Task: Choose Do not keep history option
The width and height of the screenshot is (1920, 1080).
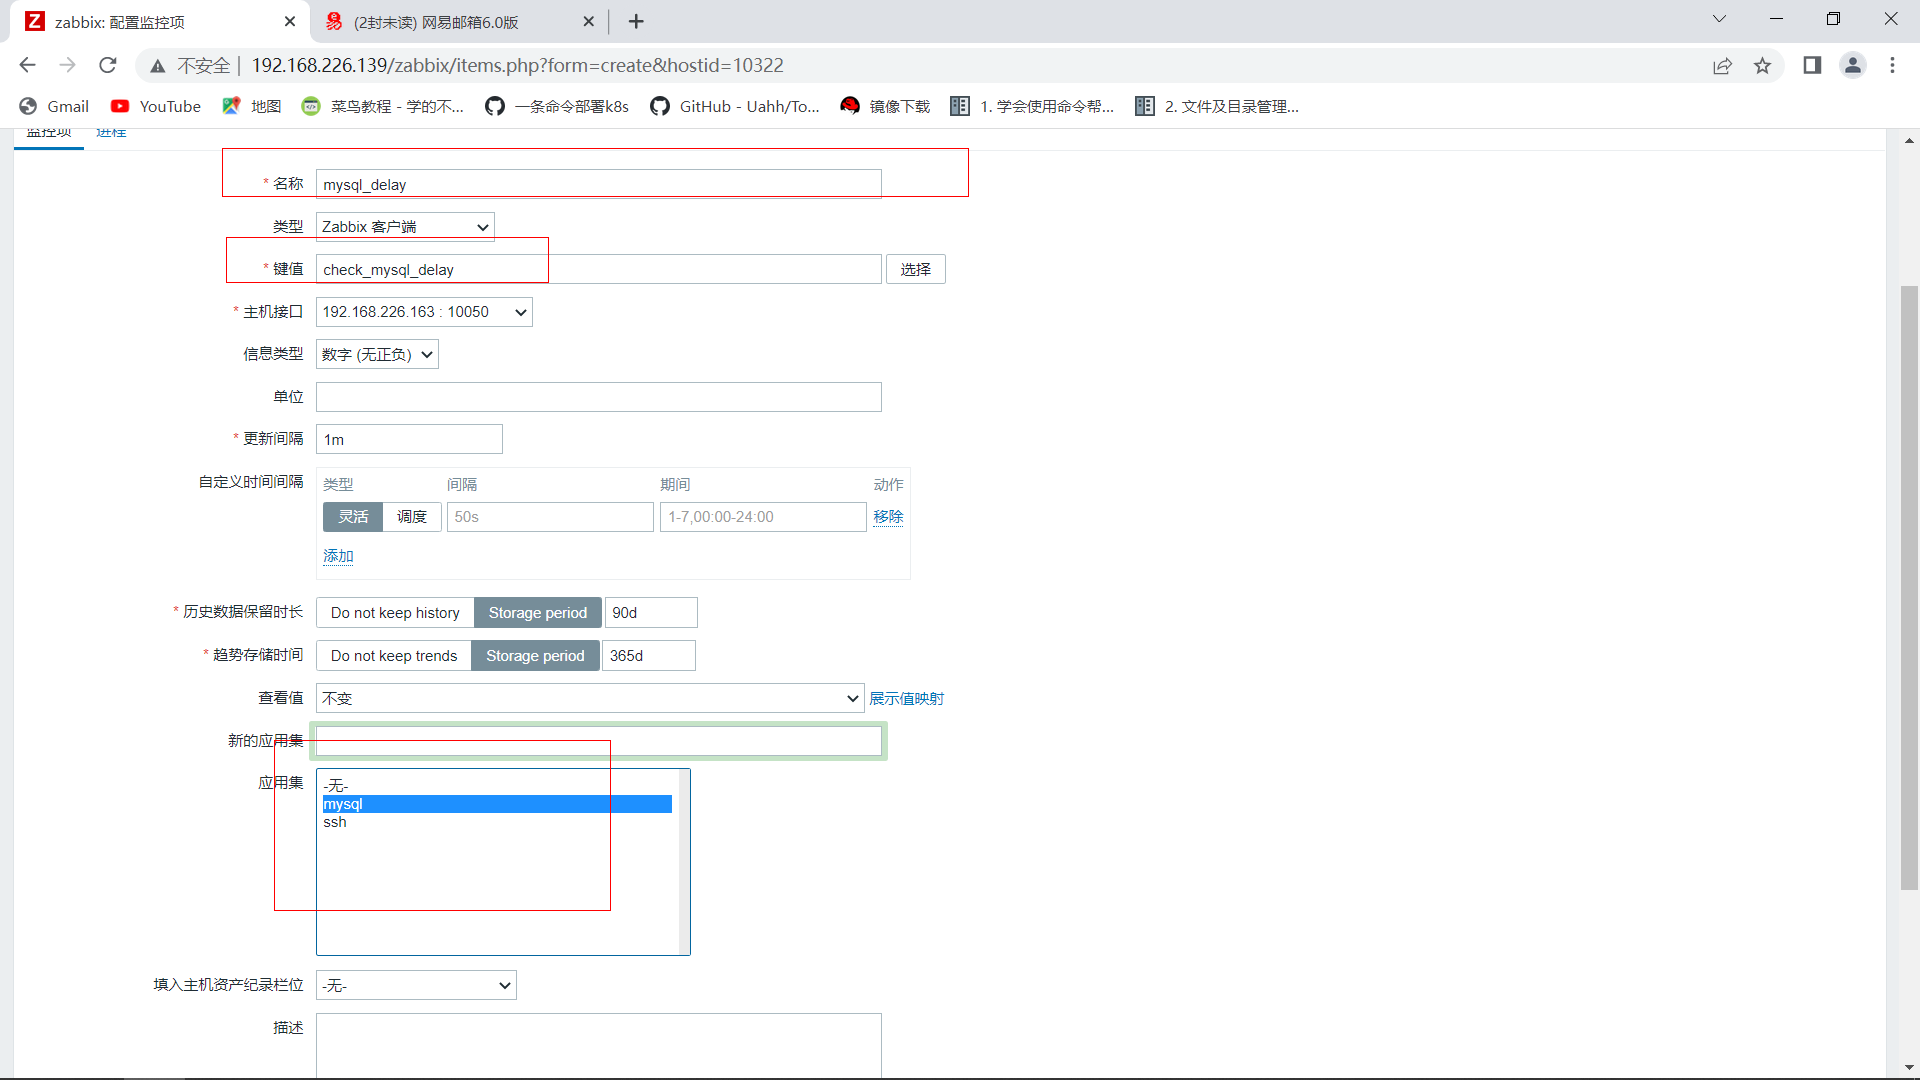Action: click(x=395, y=613)
